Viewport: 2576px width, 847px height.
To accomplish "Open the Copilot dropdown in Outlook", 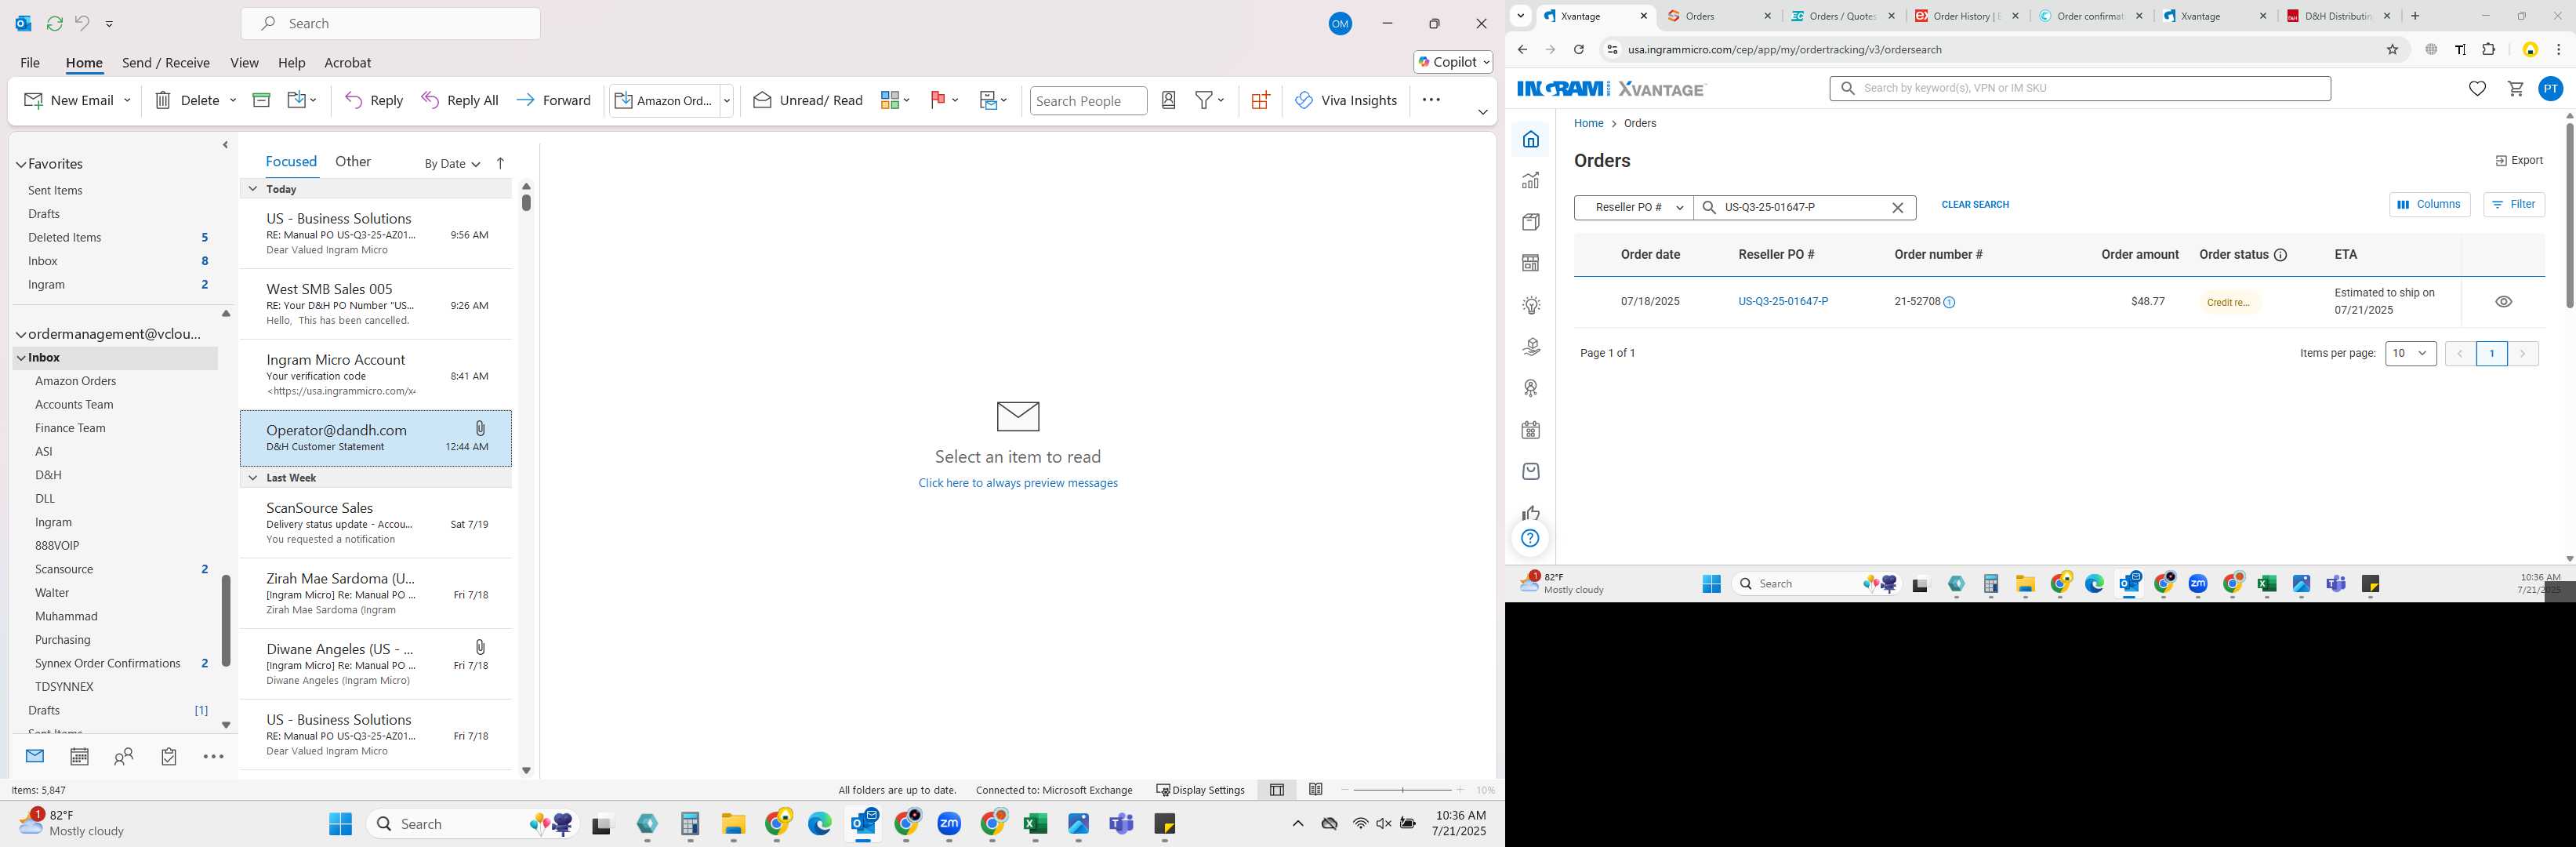I will tap(1453, 62).
